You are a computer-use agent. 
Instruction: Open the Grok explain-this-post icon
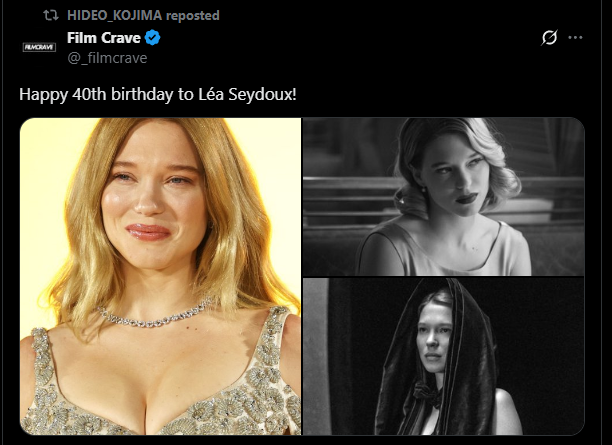549,38
